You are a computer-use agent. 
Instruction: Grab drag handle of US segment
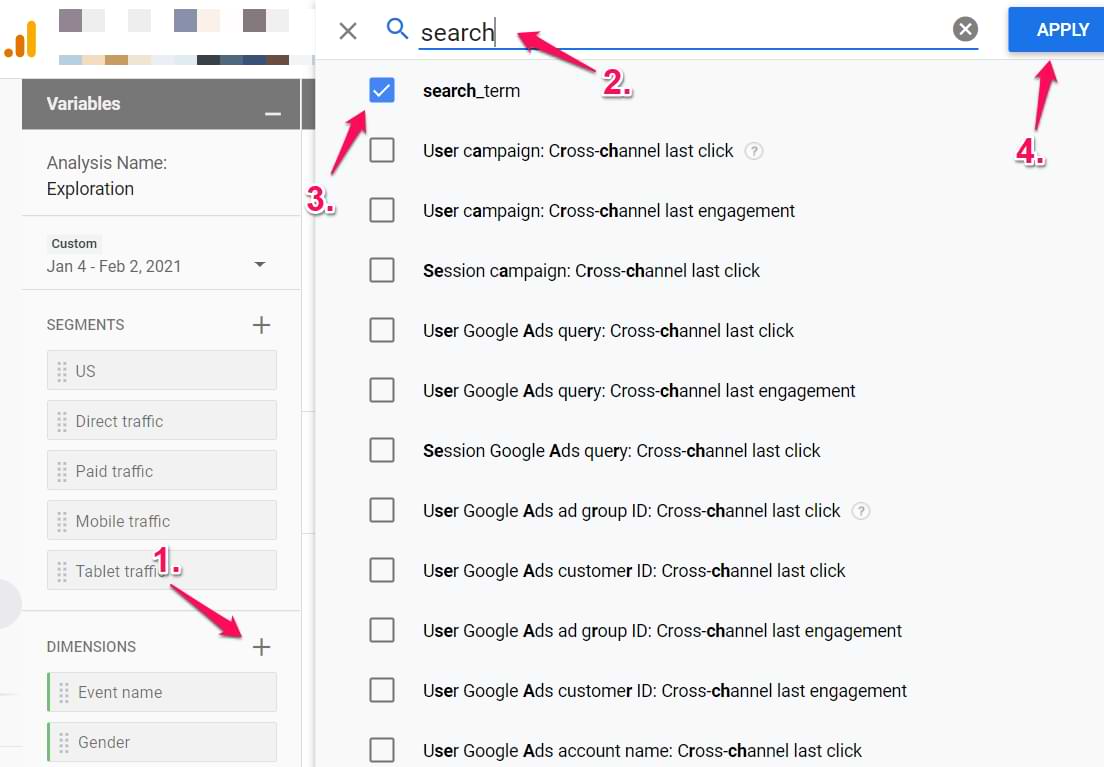coord(62,371)
